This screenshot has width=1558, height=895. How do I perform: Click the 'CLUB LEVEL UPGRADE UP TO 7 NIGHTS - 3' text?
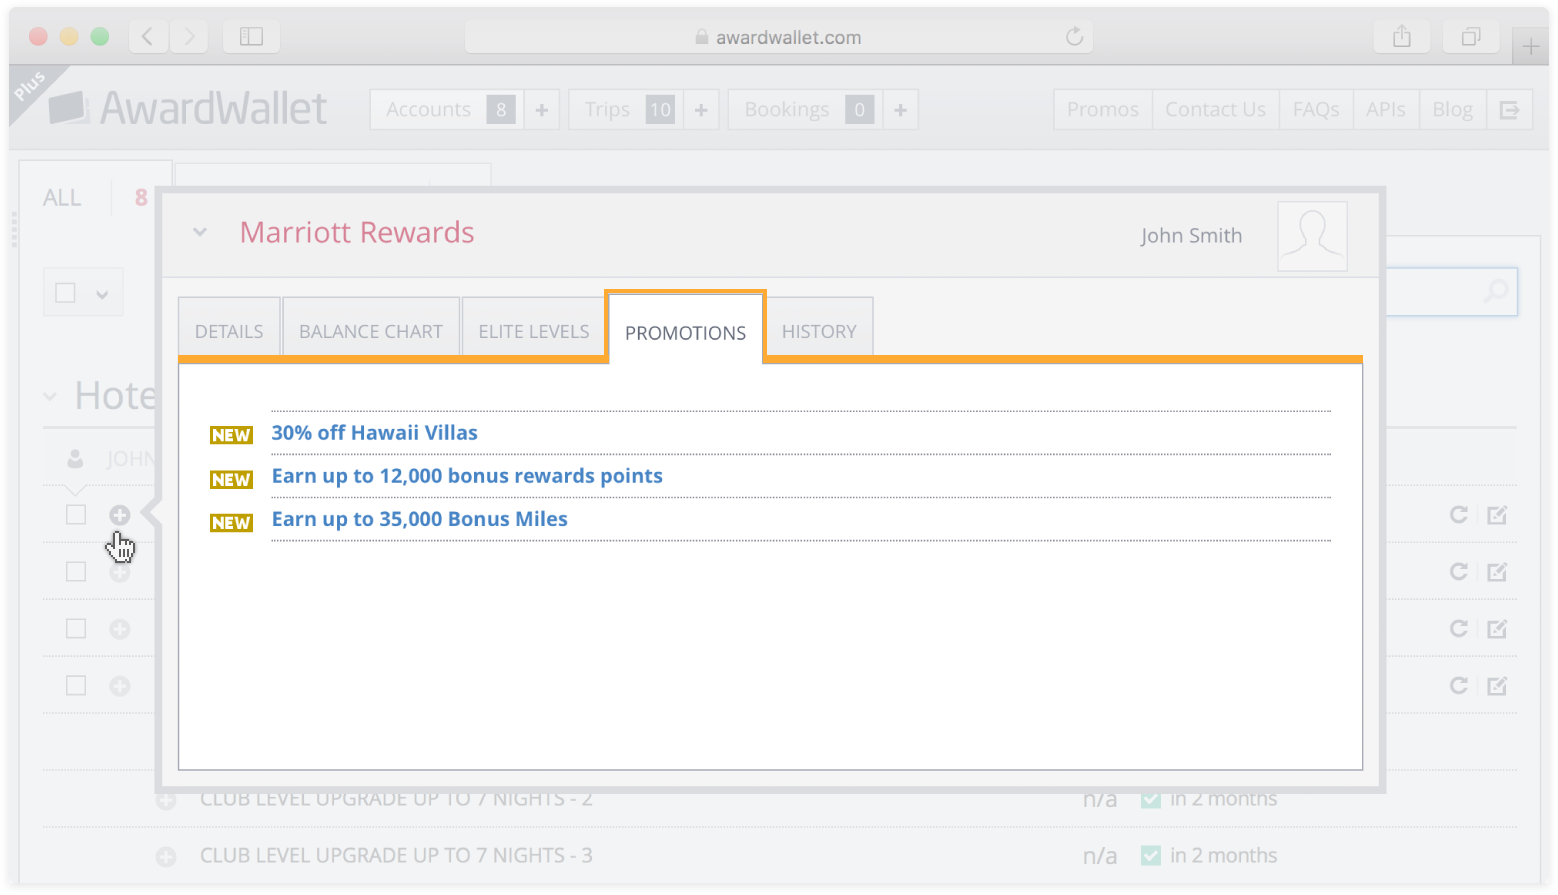click(x=396, y=856)
